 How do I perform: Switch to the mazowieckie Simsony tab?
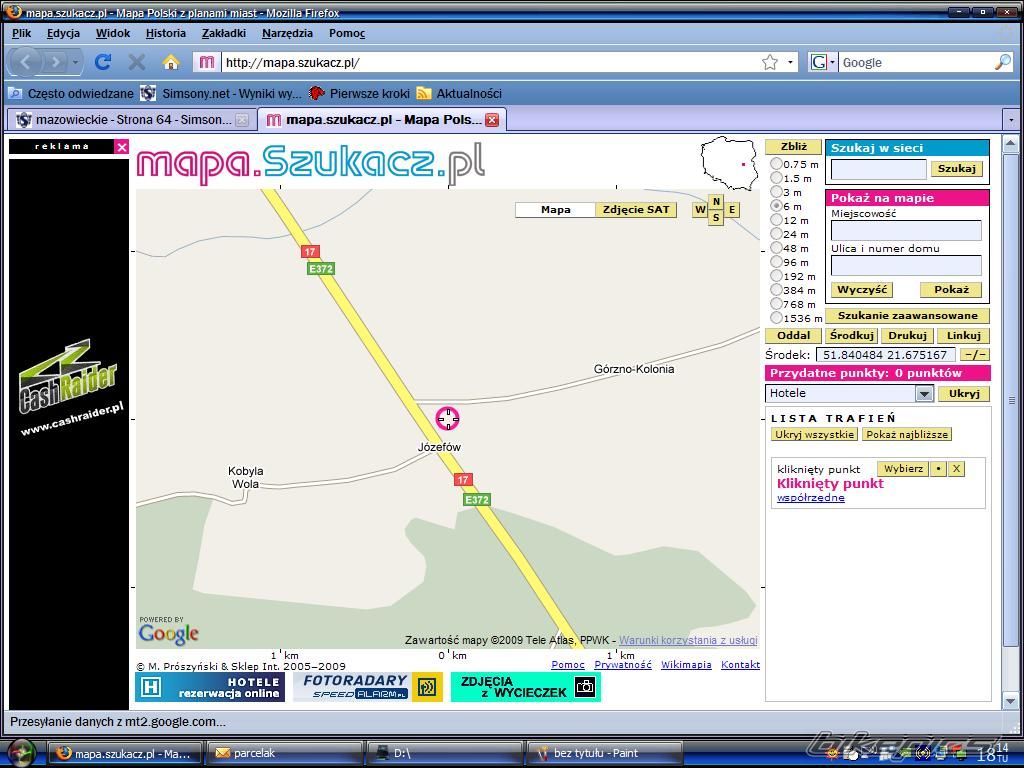point(125,120)
